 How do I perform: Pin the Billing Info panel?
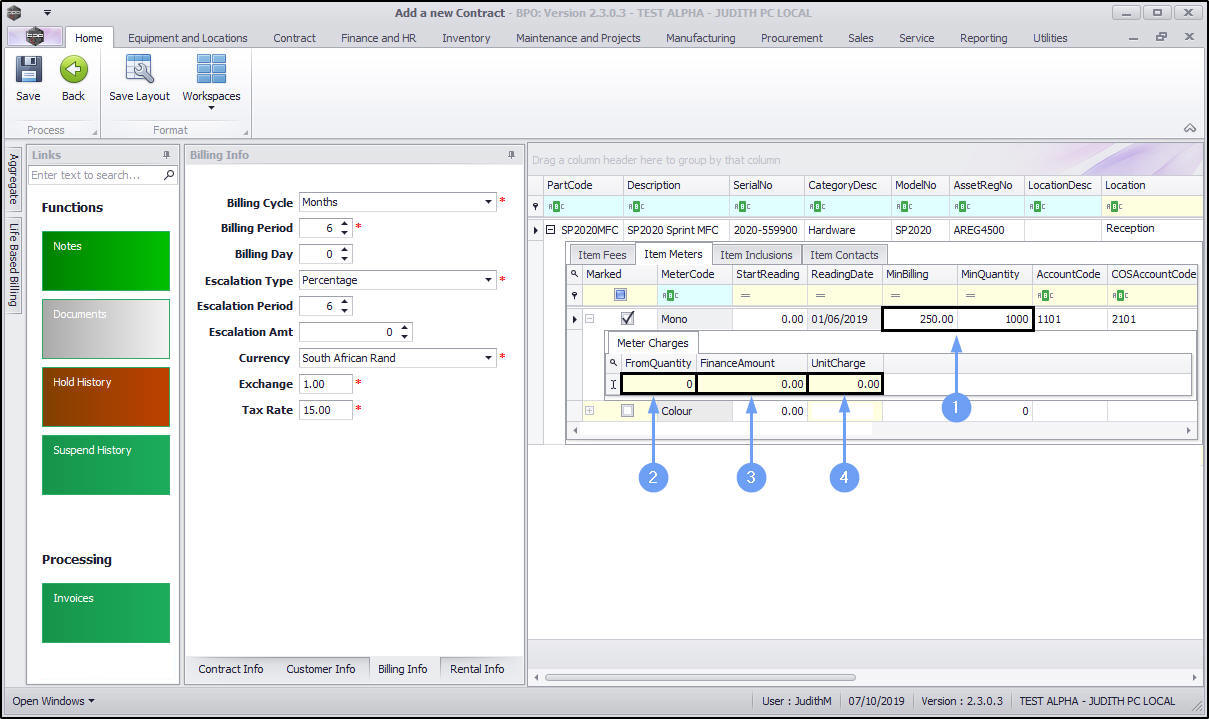(511, 155)
